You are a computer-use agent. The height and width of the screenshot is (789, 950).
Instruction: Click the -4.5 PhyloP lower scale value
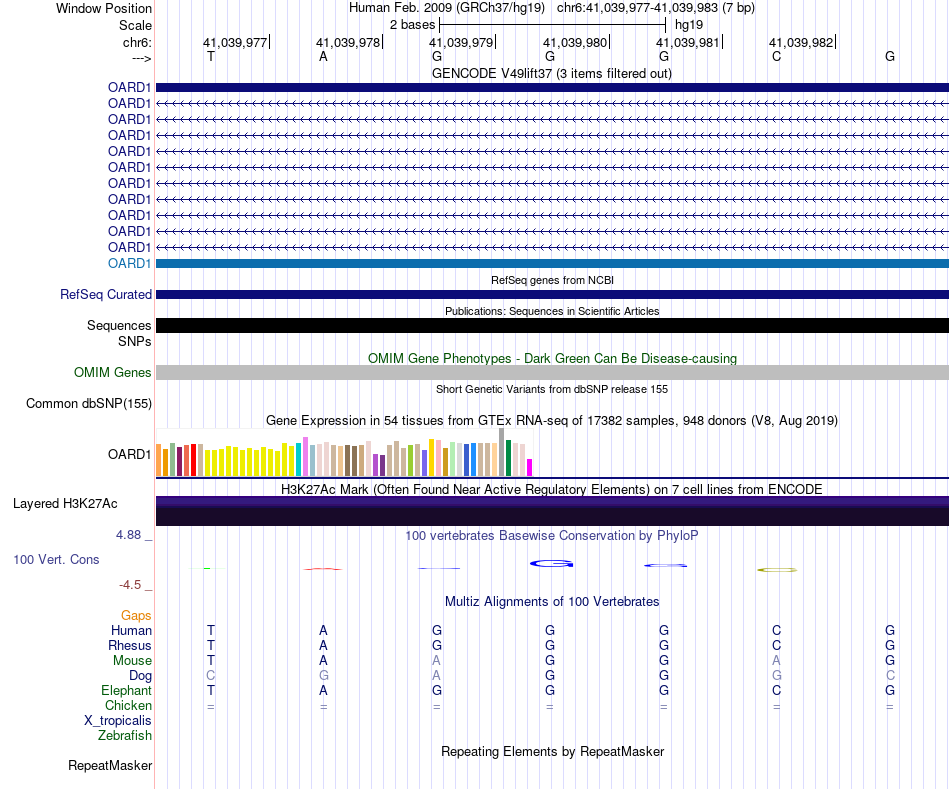pyautogui.click(x=130, y=585)
